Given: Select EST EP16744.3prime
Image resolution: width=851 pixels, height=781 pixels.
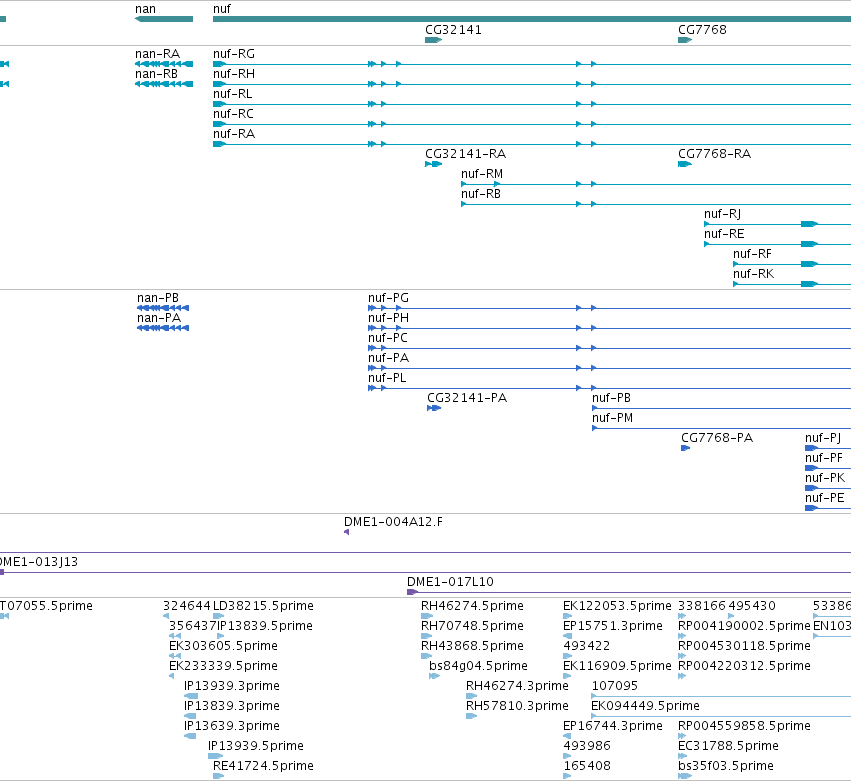Looking at the screenshot, I should (613, 726).
